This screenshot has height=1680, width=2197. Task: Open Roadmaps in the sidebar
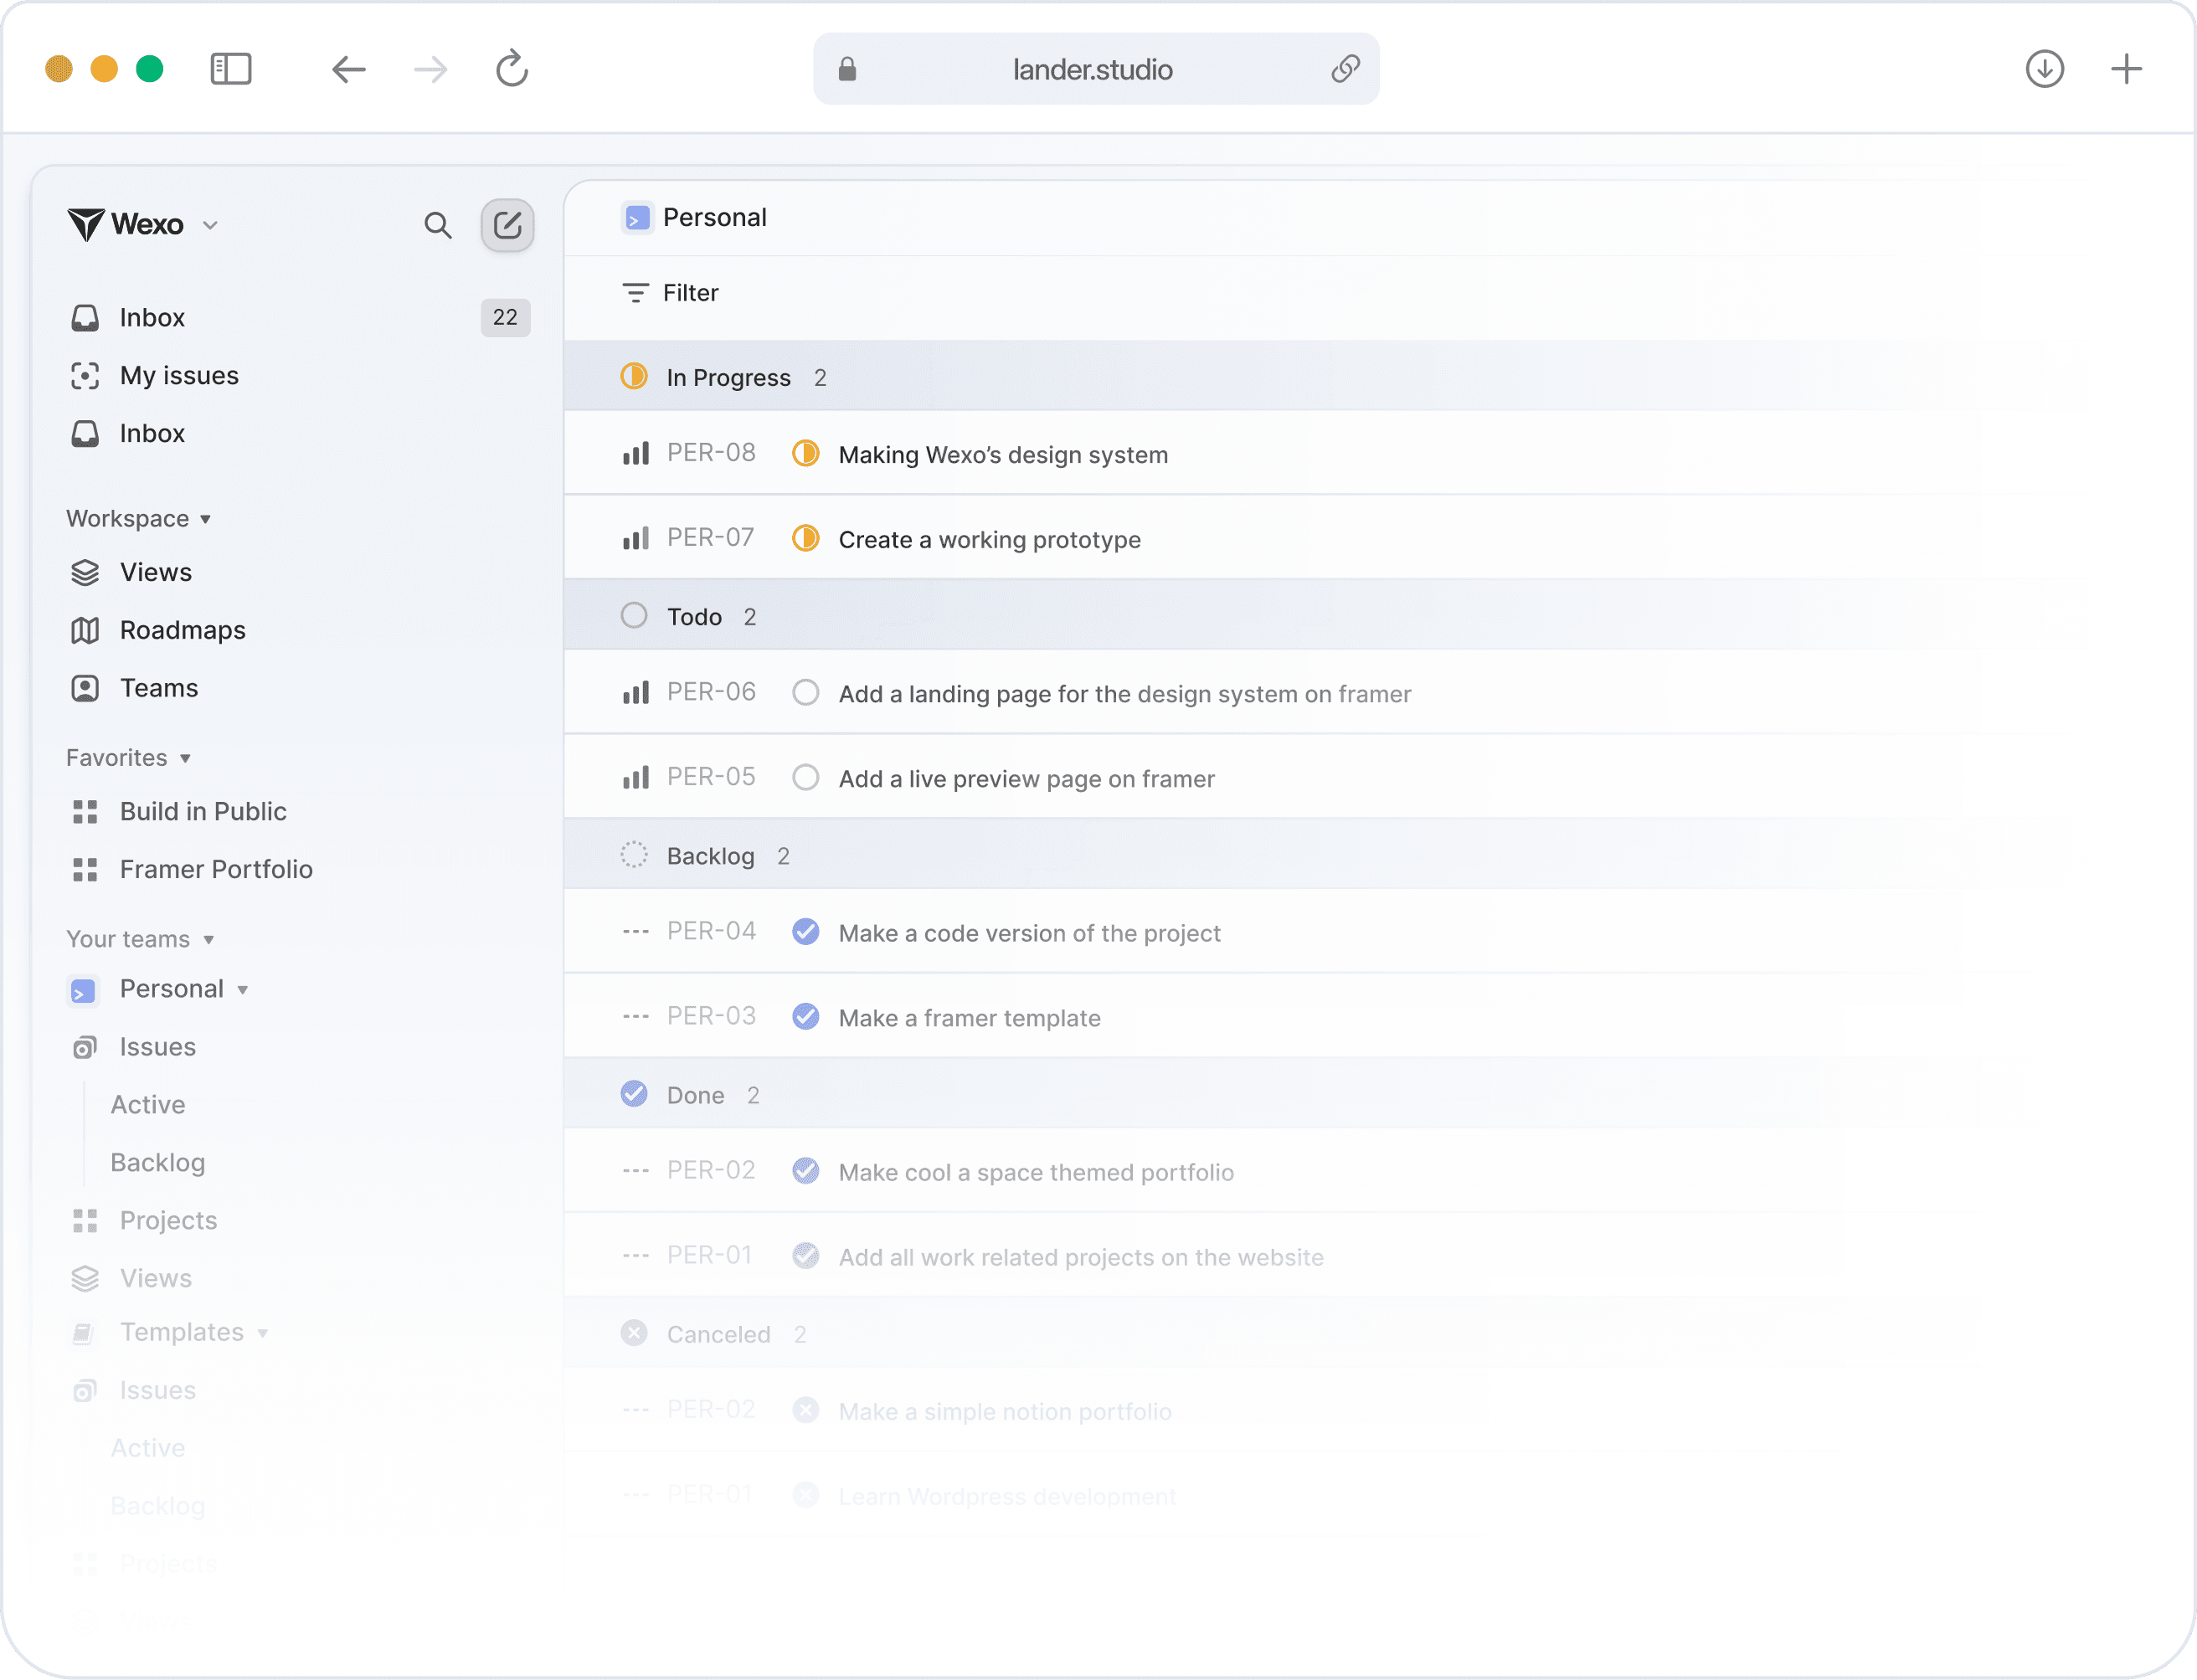[182, 630]
